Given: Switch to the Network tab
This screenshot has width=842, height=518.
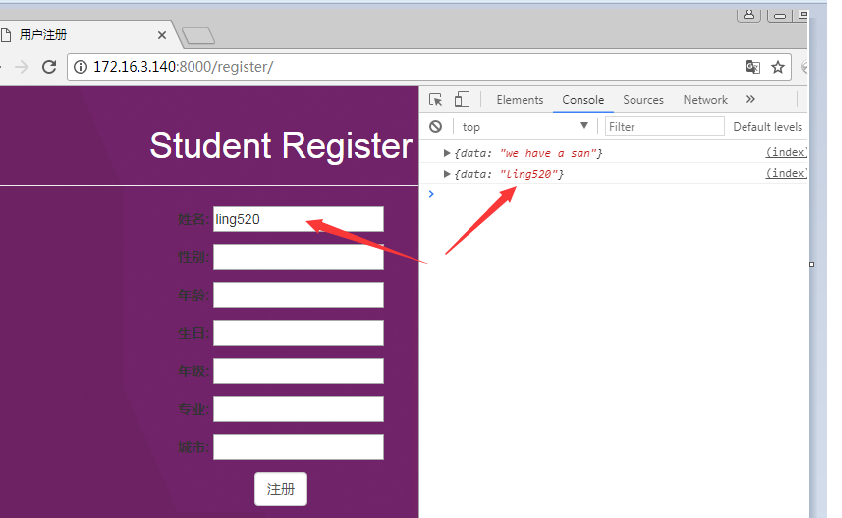Looking at the screenshot, I should [x=706, y=100].
